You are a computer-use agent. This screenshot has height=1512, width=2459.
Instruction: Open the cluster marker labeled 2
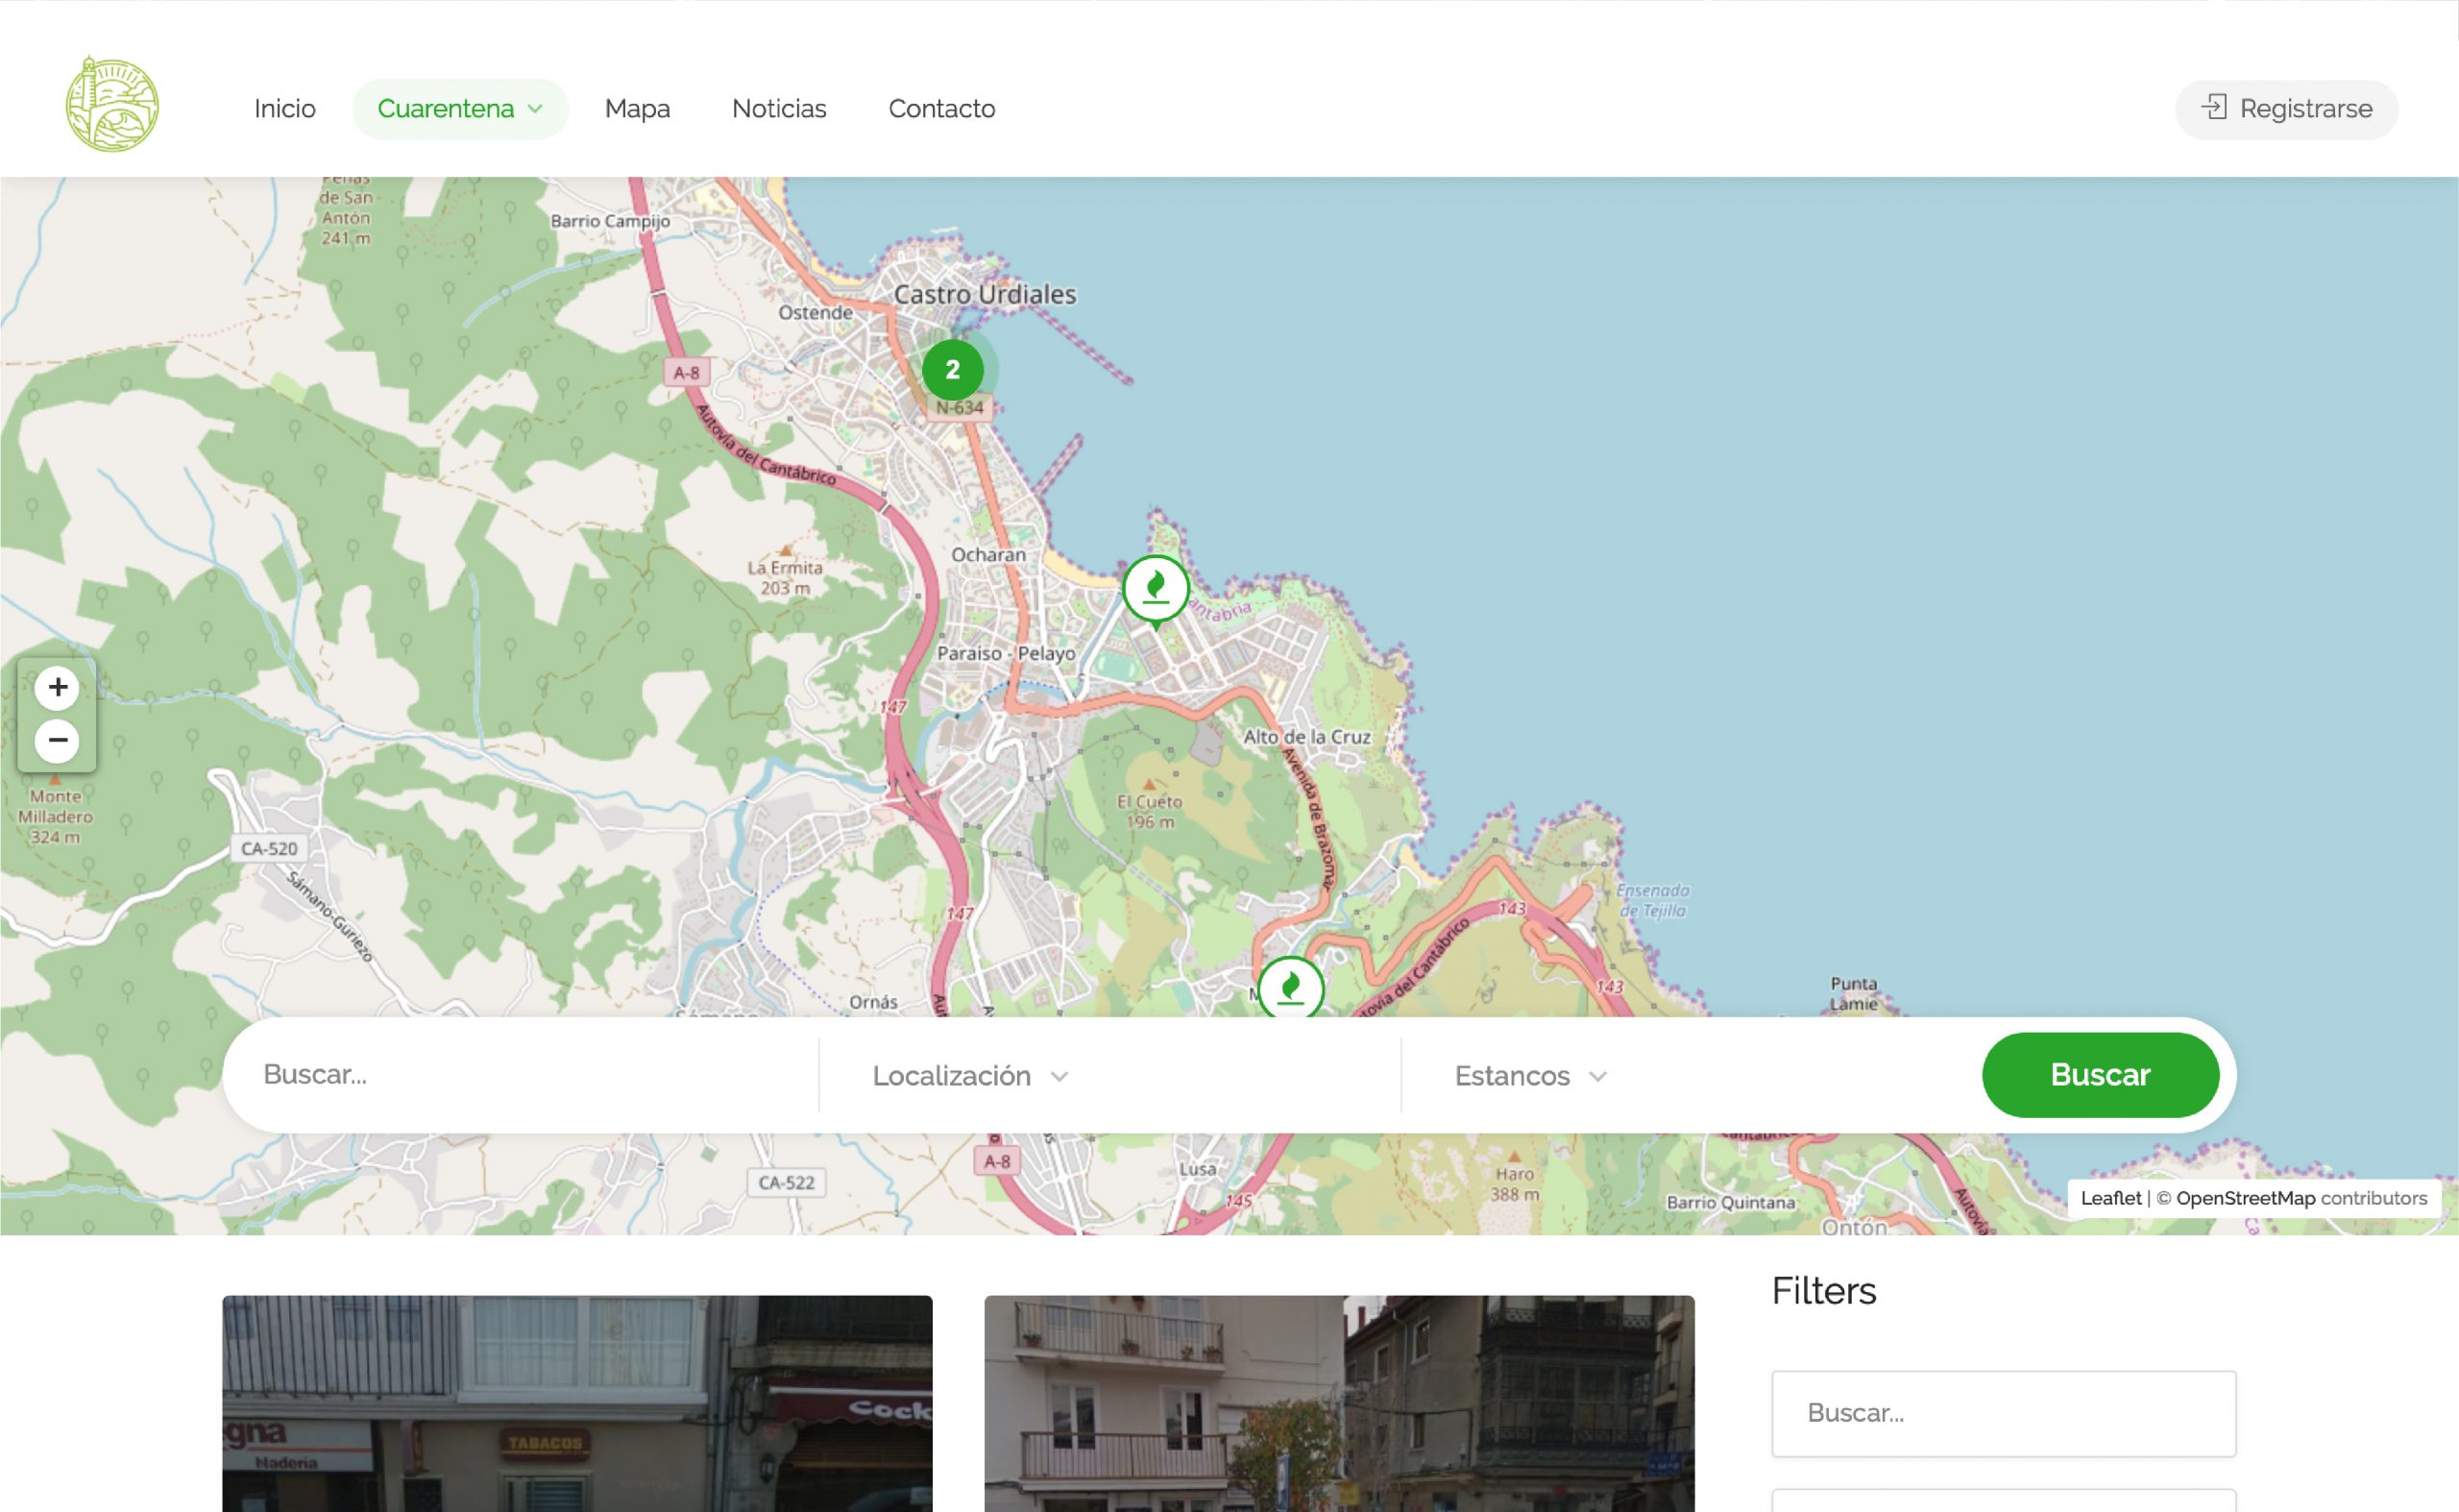(953, 370)
